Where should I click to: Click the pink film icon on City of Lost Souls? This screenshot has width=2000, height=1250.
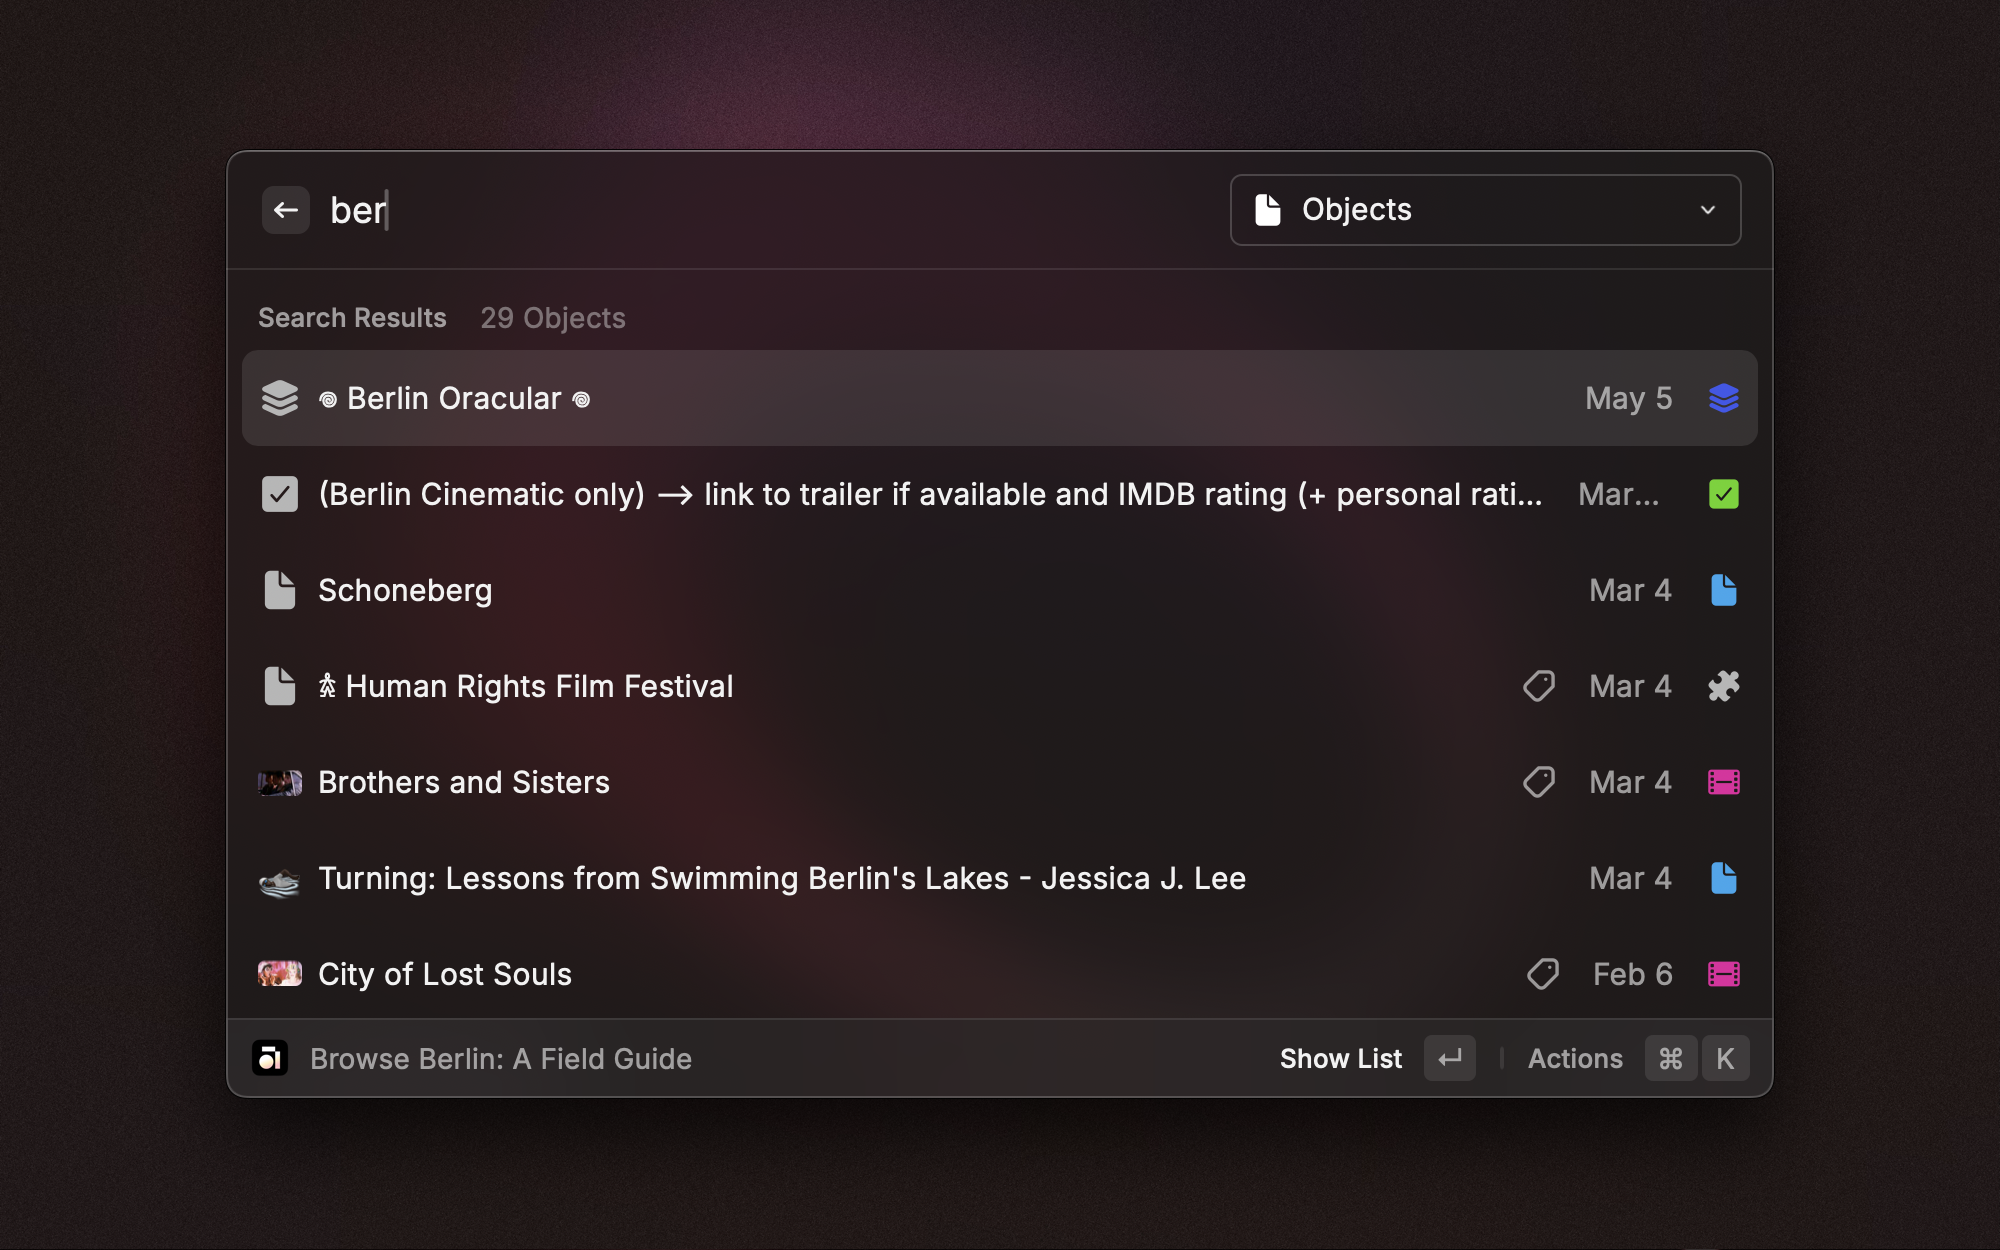(x=1723, y=974)
